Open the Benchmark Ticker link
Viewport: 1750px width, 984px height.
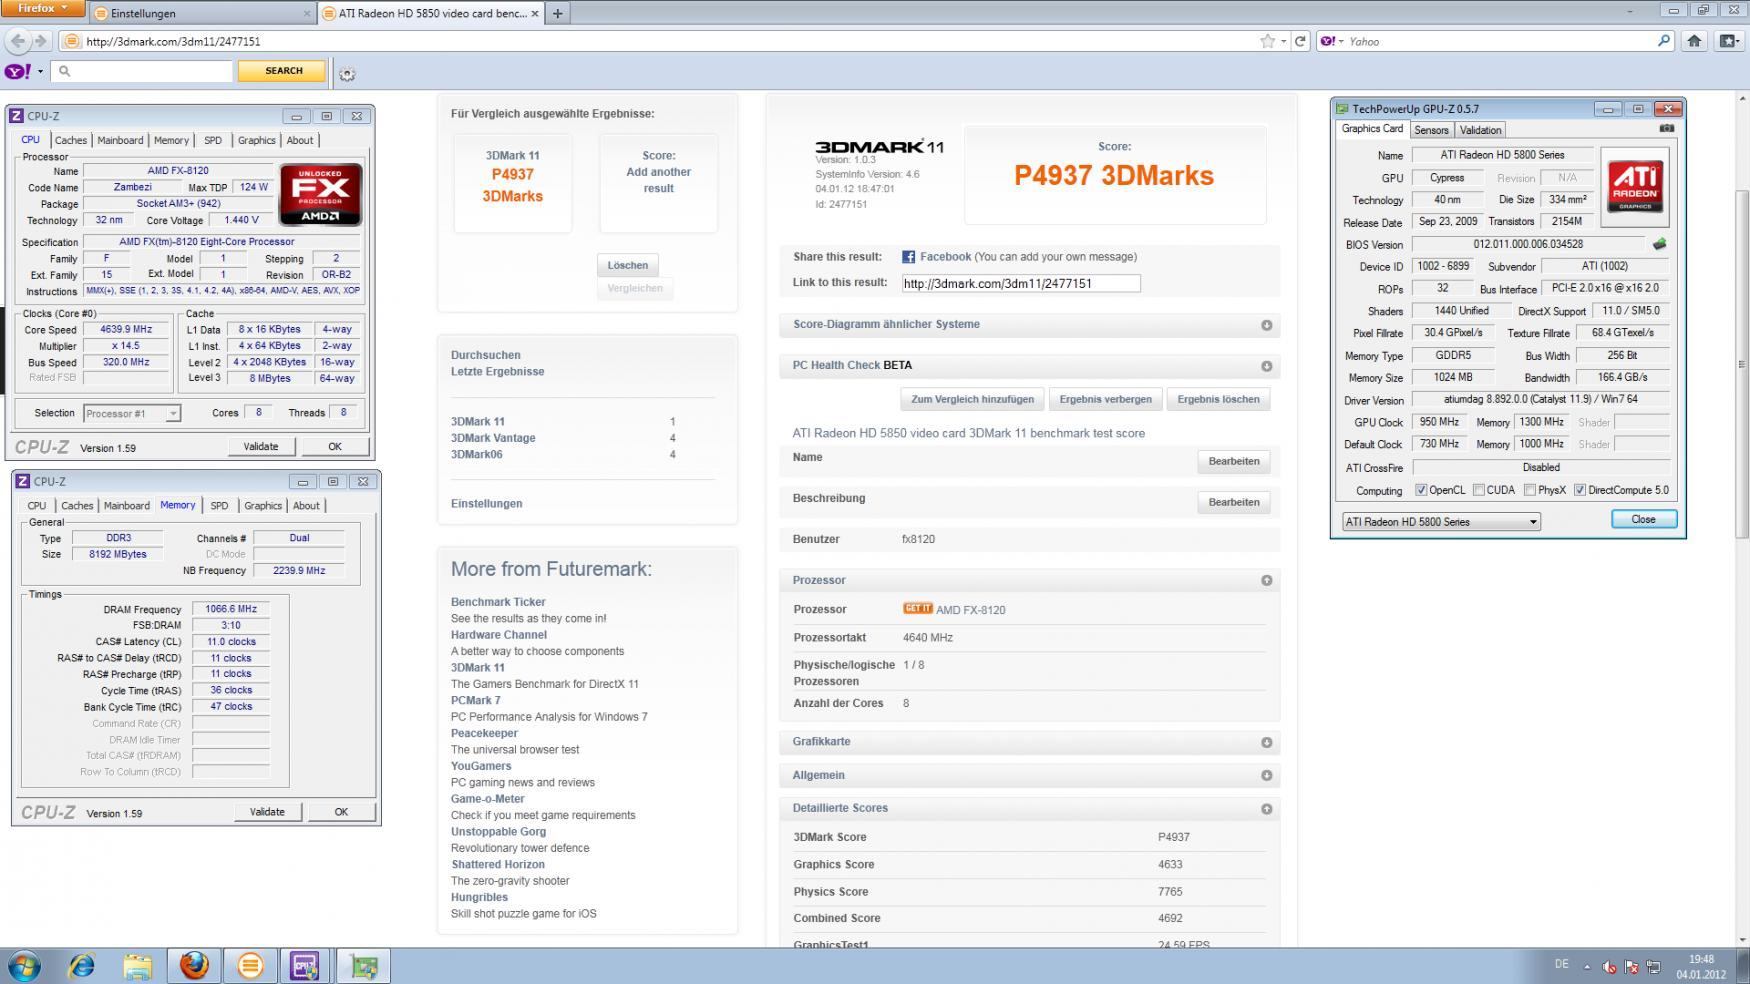coord(498,602)
